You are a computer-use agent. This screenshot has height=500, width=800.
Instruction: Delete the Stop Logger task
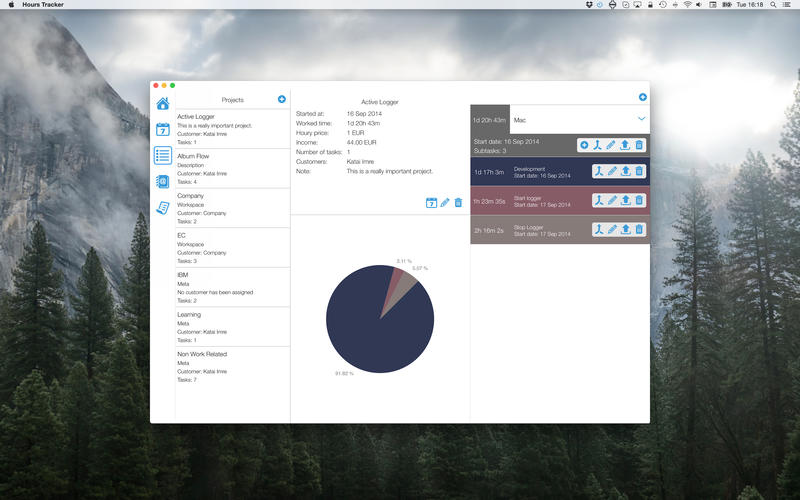639,230
